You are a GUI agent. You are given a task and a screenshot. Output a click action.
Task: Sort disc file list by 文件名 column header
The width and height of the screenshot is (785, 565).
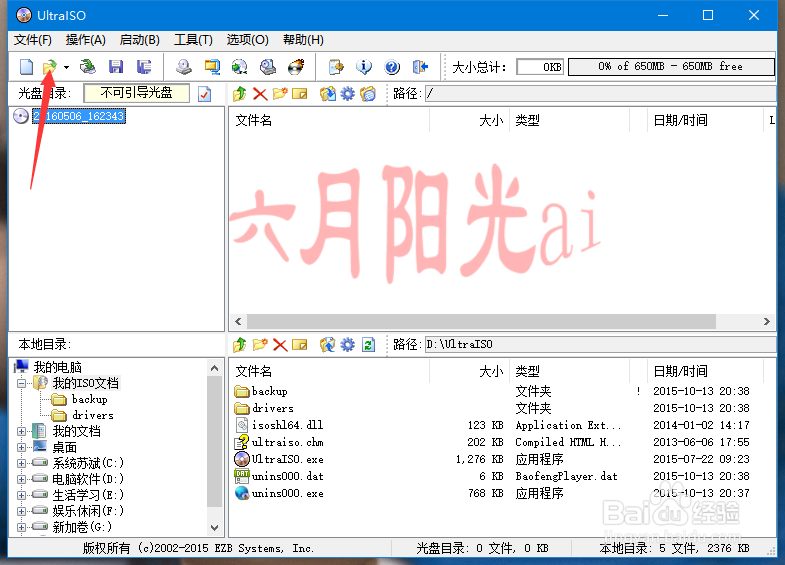329,120
